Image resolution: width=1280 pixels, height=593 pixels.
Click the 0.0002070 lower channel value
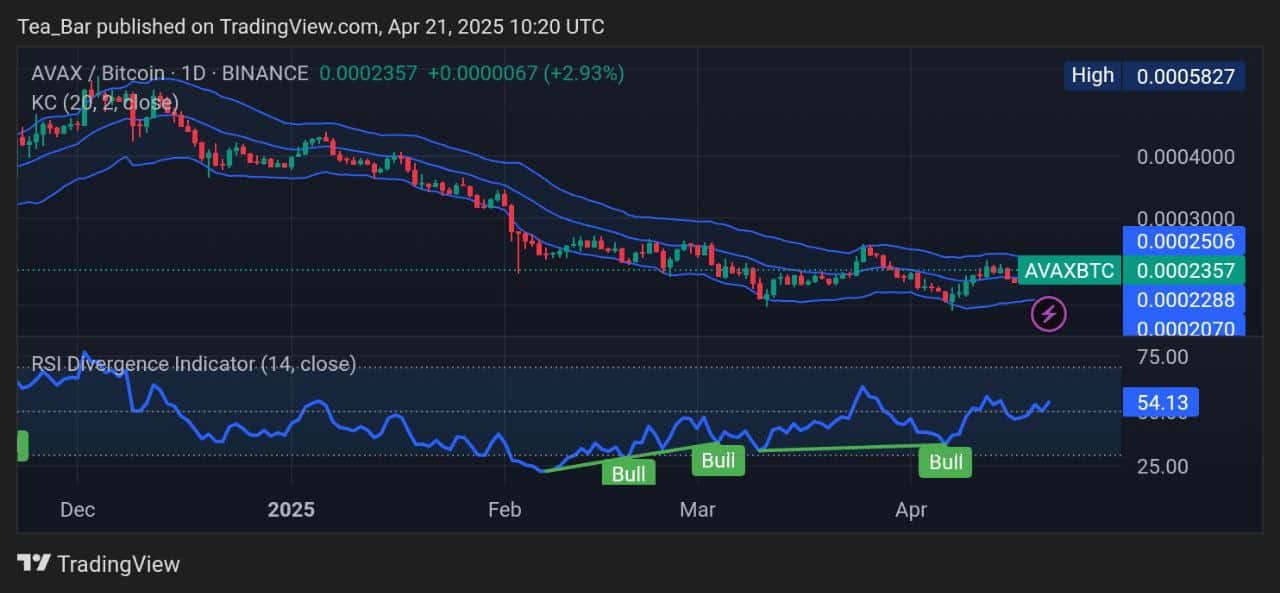click(x=1185, y=325)
